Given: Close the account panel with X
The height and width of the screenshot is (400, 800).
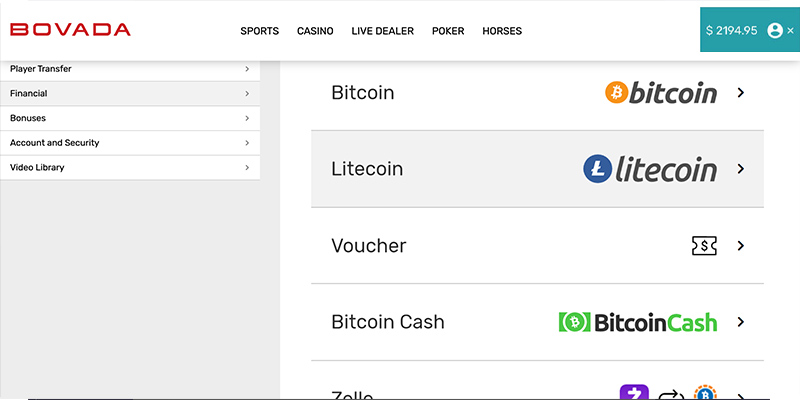Looking at the screenshot, I should click(x=790, y=31).
